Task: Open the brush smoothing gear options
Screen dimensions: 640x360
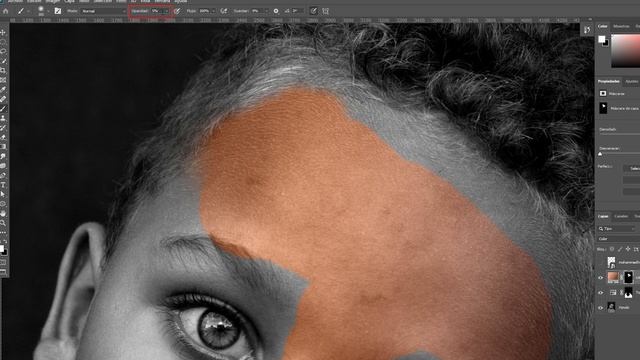Action: click(x=276, y=11)
